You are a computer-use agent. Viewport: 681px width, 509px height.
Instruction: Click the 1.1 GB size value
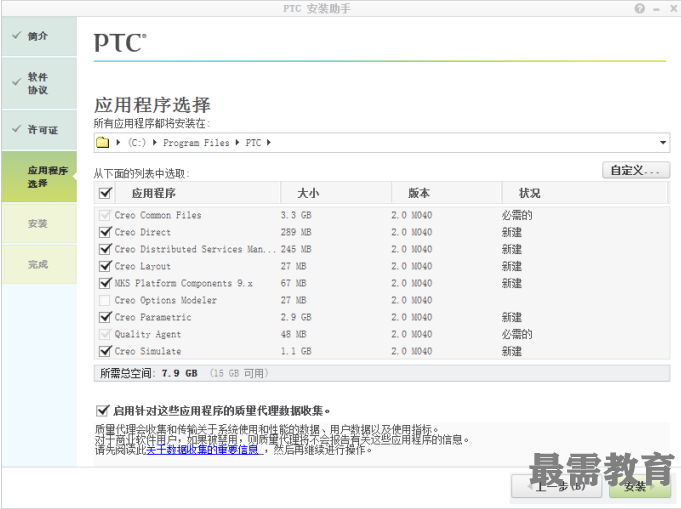[296, 351]
